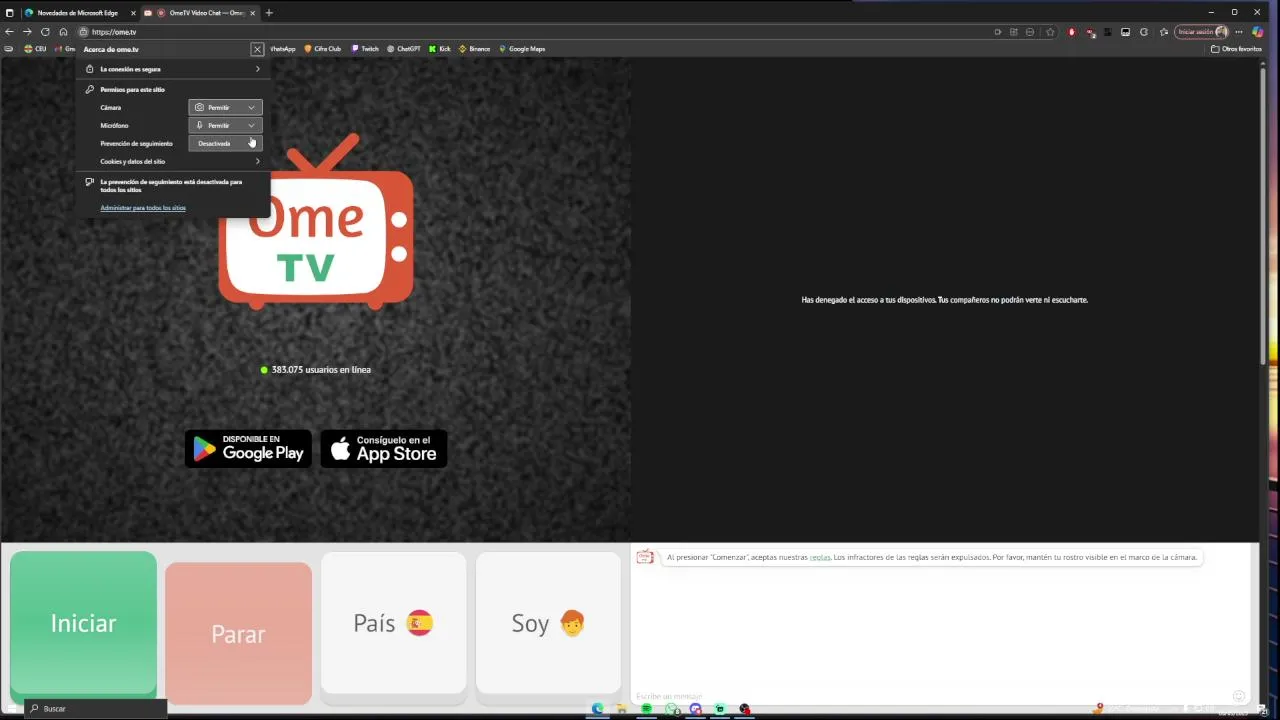Open the App Store download badge
The height and width of the screenshot is (720, 1280).
point(384,449)
